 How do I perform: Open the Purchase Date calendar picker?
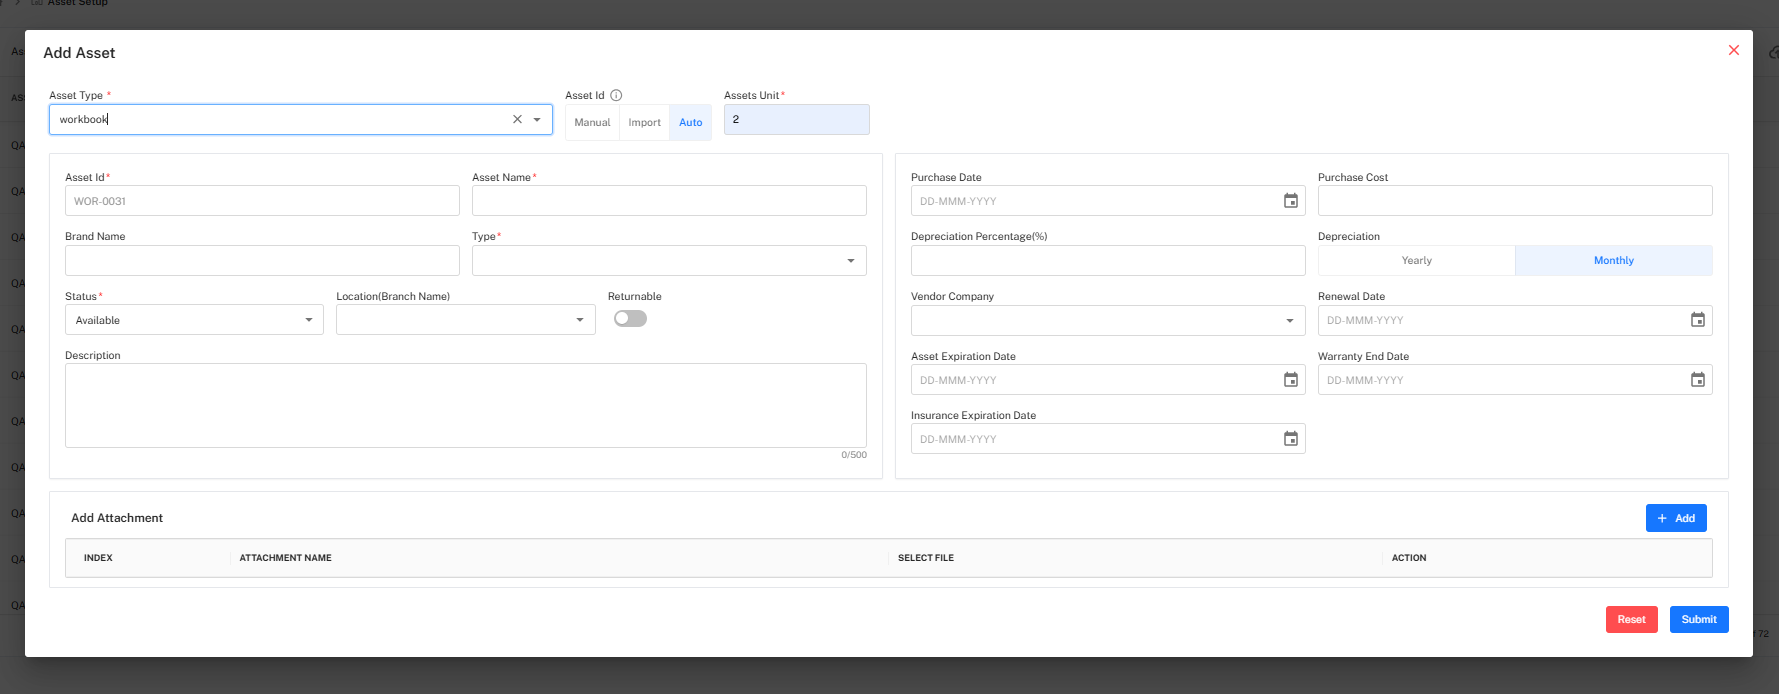1290,201
